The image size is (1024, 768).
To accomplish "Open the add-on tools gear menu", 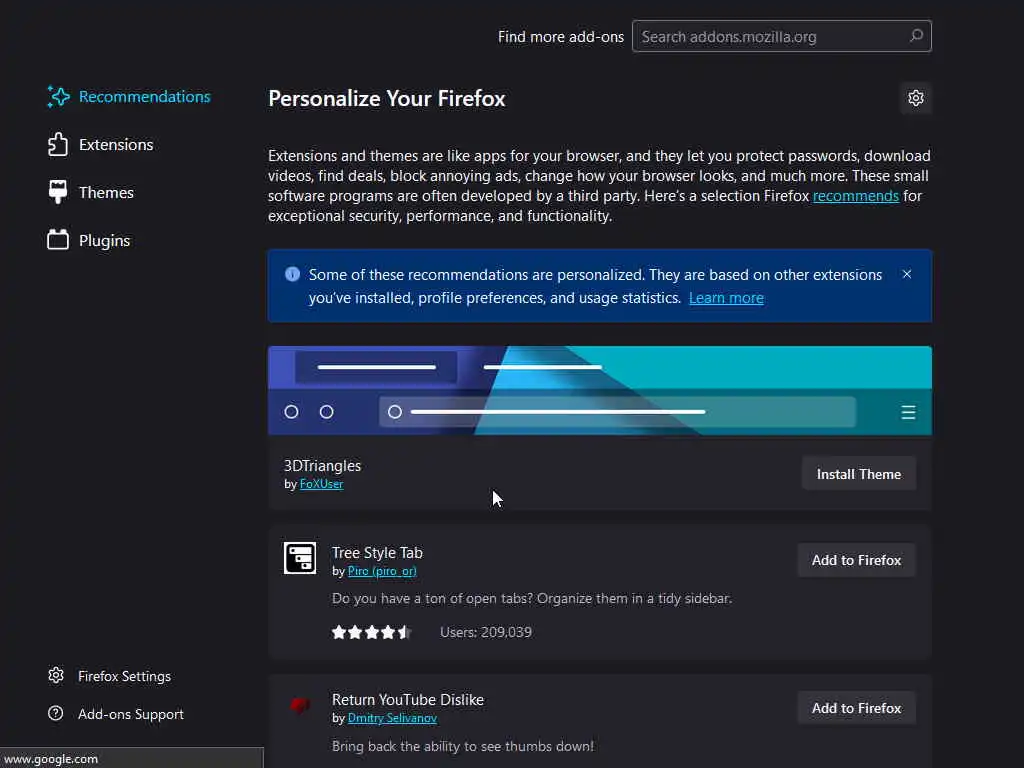I will [x=916, y=98].
